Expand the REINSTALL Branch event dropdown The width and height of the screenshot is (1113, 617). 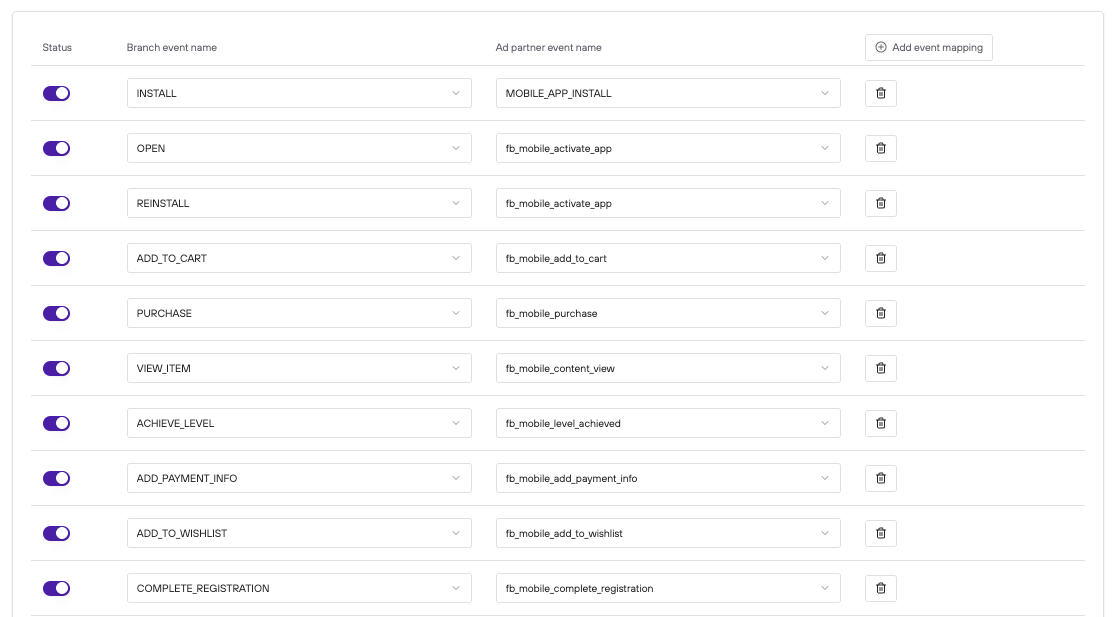299,203
